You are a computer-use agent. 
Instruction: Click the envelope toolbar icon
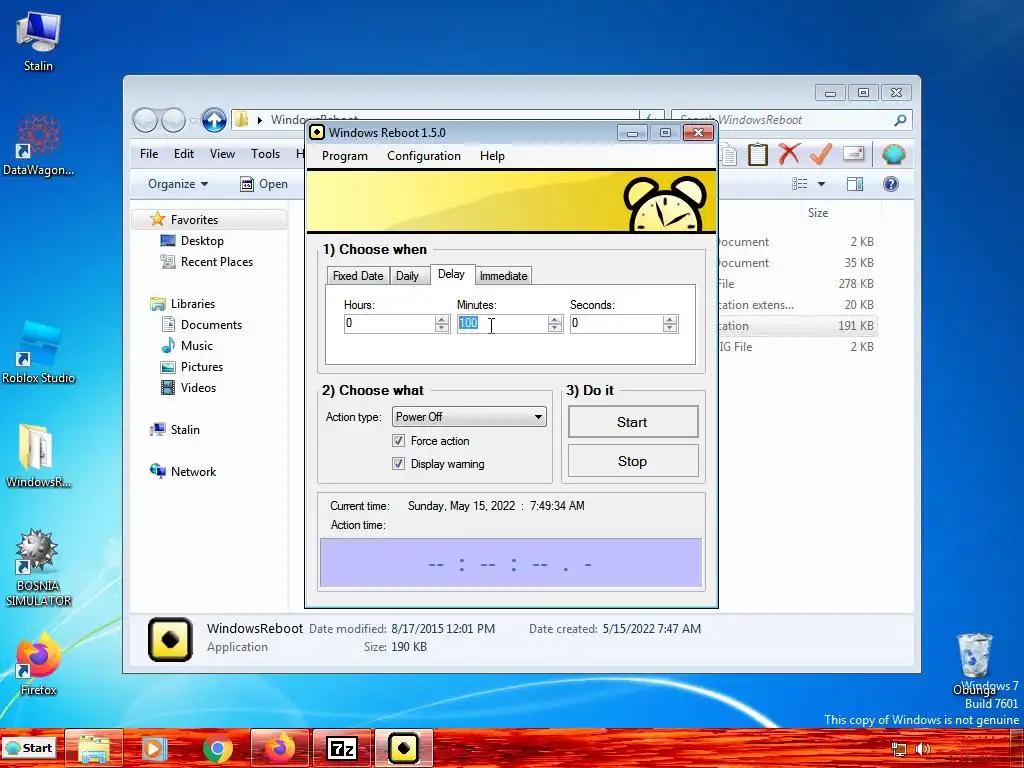(x=854, y=153)
